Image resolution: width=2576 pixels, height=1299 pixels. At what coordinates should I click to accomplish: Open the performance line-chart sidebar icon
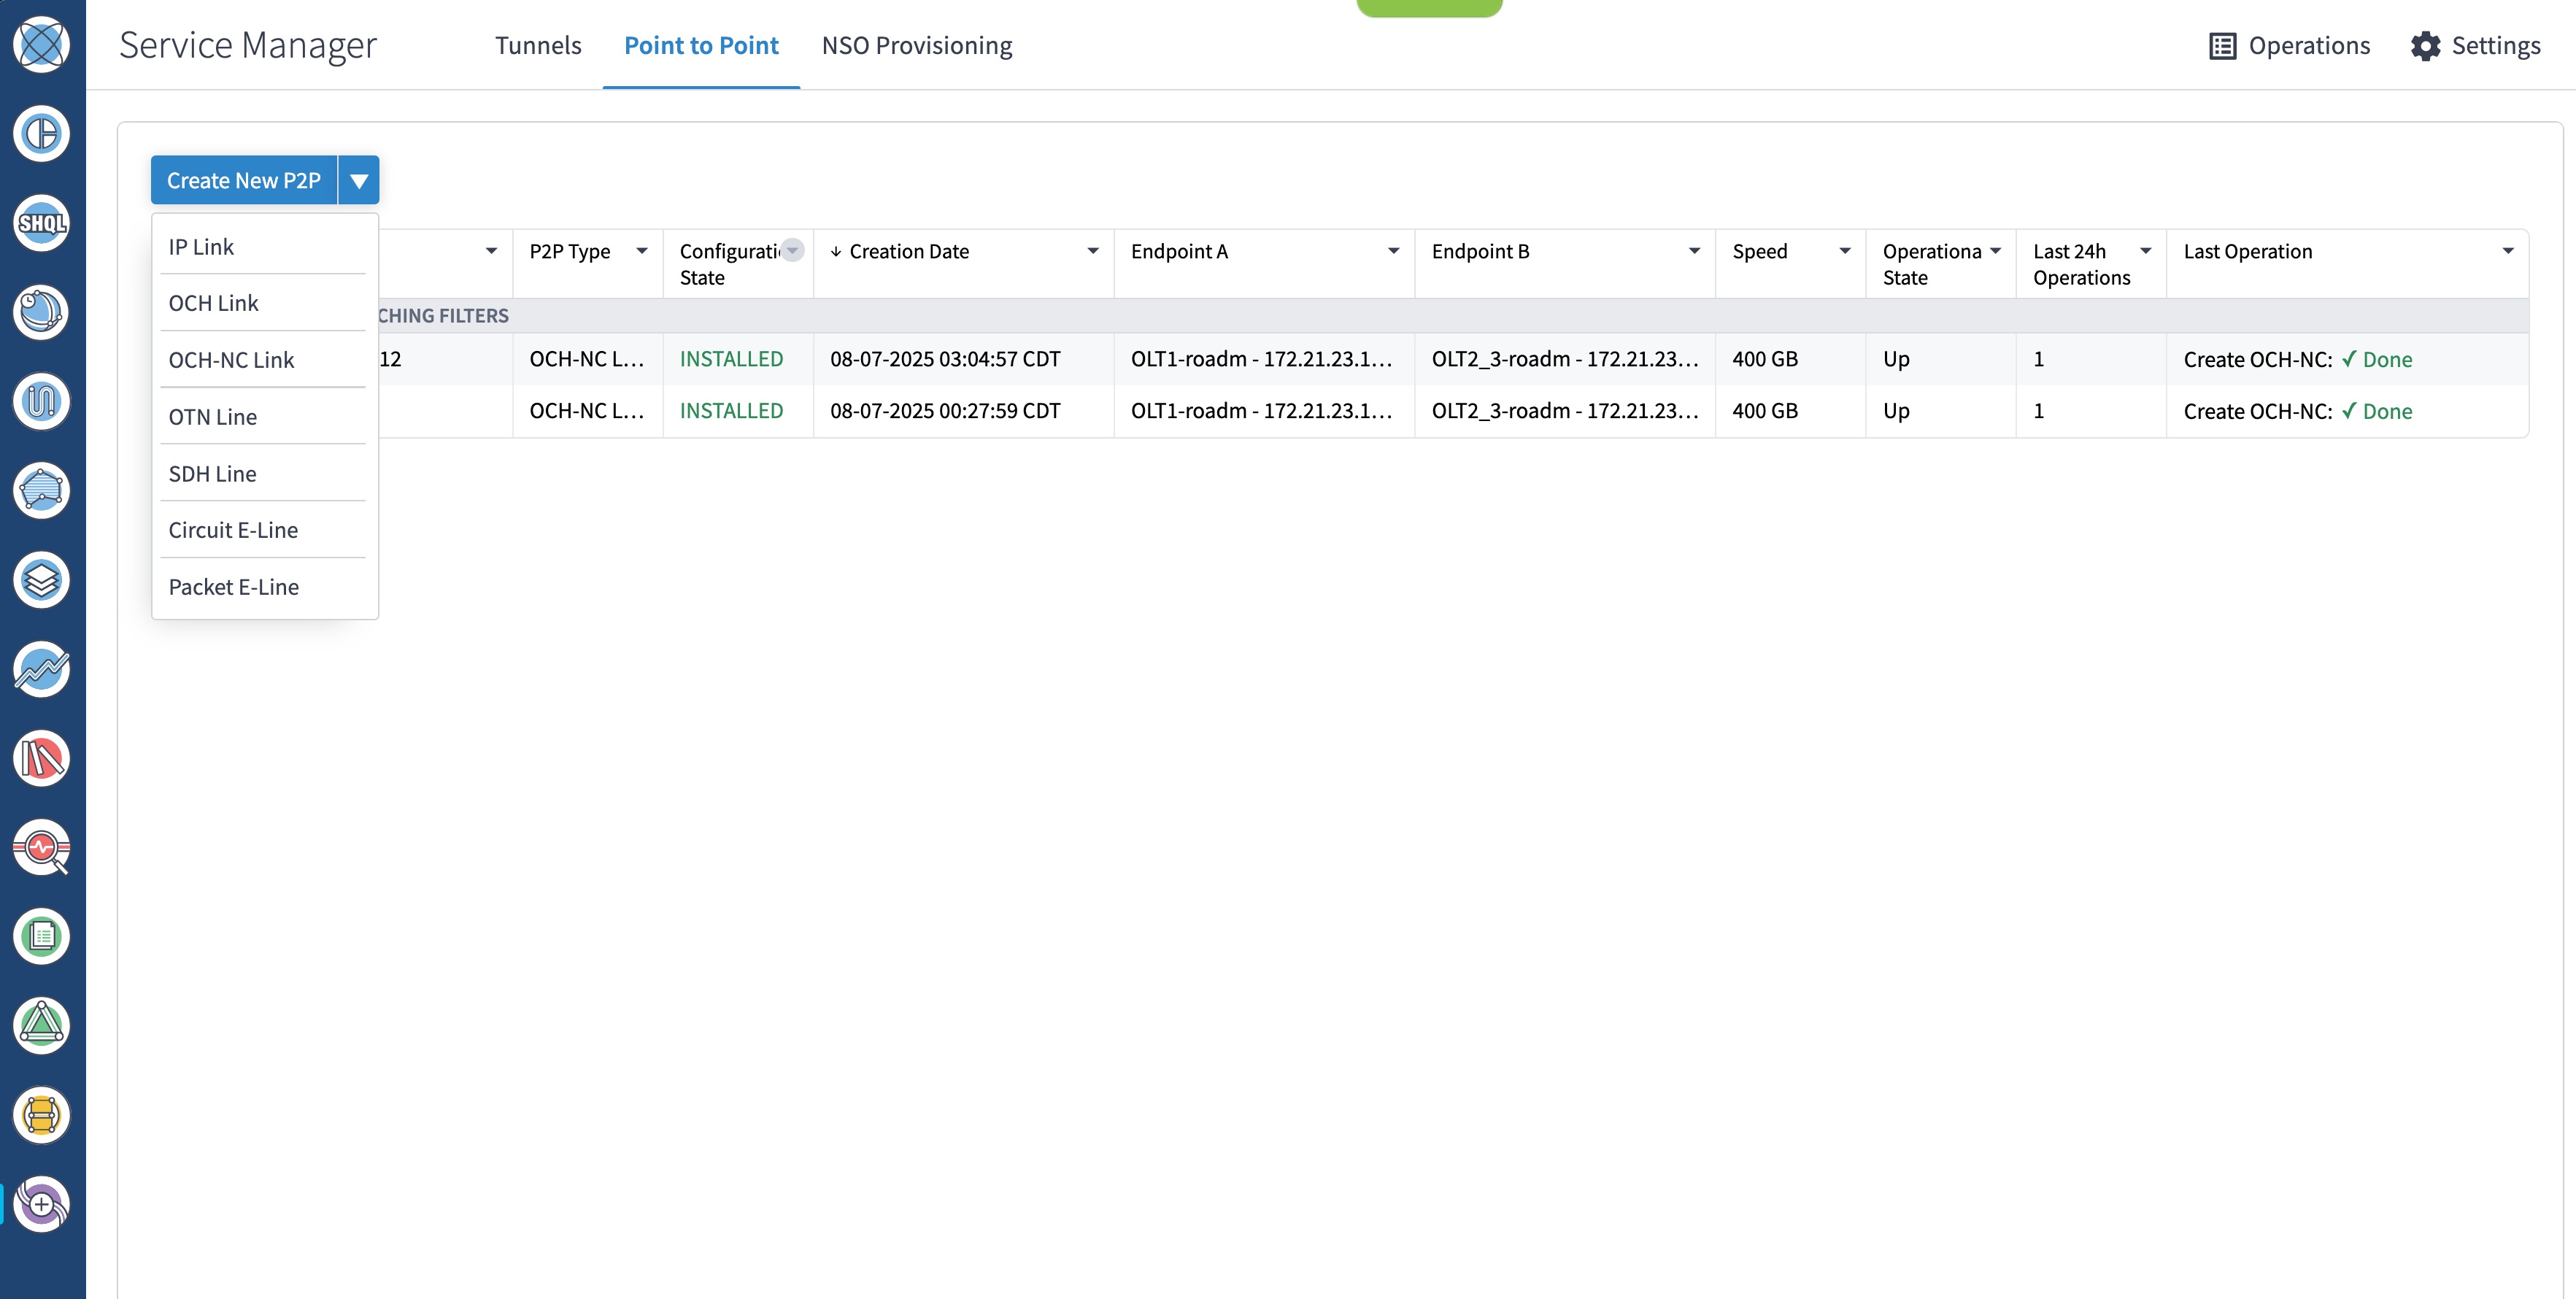(x=41, y=669)
